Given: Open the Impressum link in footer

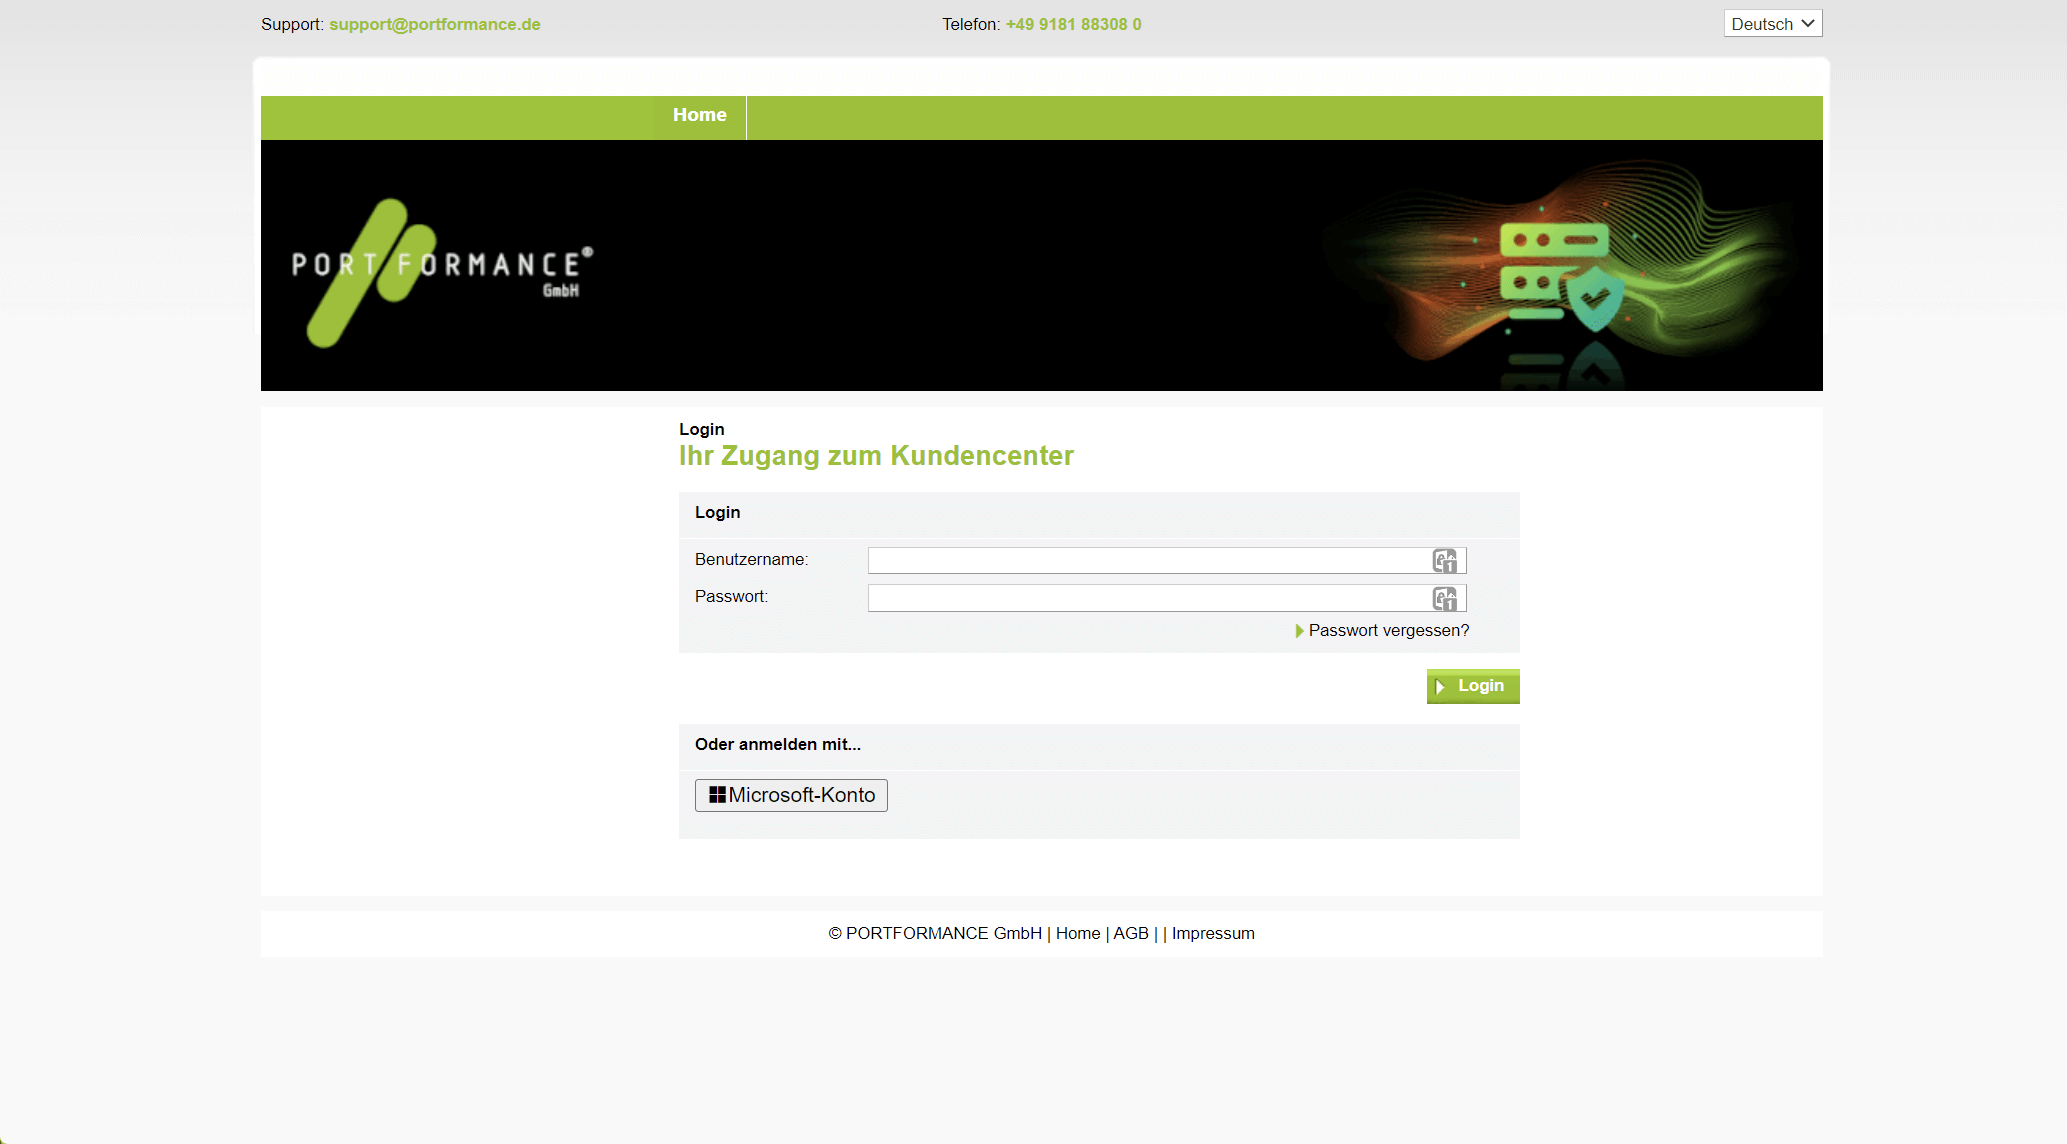Looking at the screenshot, I should [x=1213, y=934].
